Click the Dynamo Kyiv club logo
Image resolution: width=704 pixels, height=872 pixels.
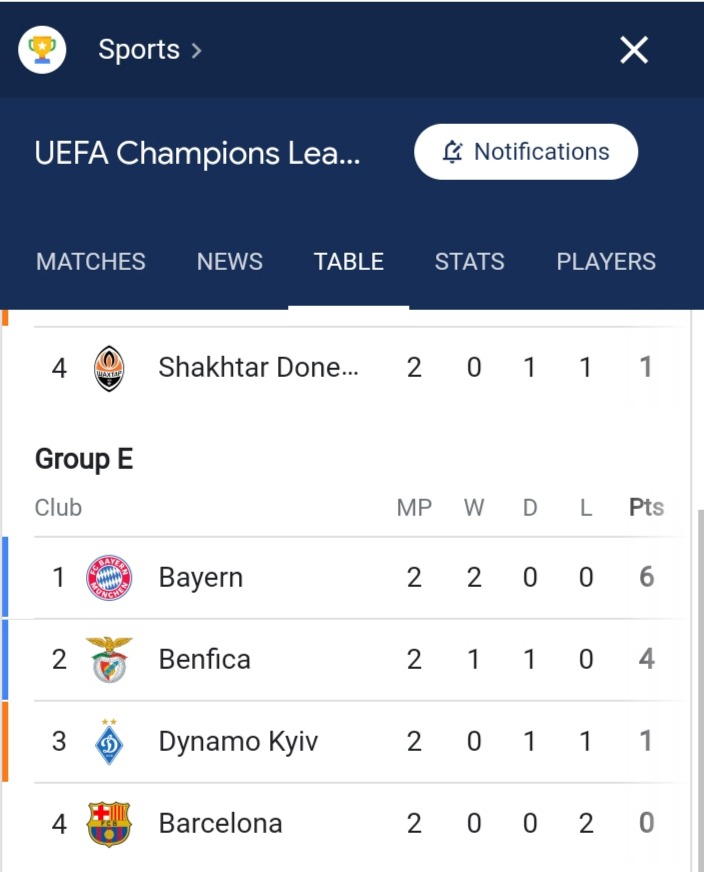[109, 742]
